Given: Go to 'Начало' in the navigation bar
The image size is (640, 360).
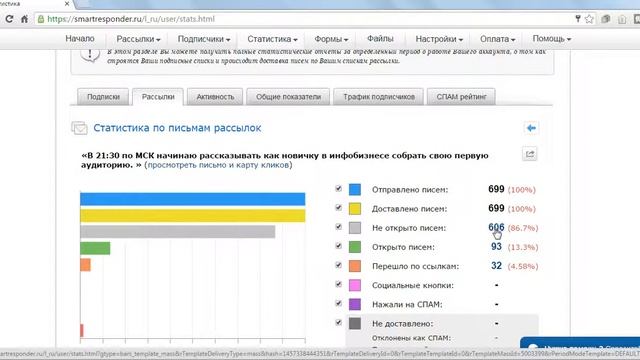Looking at the screenshot, I should click(80, 39).
